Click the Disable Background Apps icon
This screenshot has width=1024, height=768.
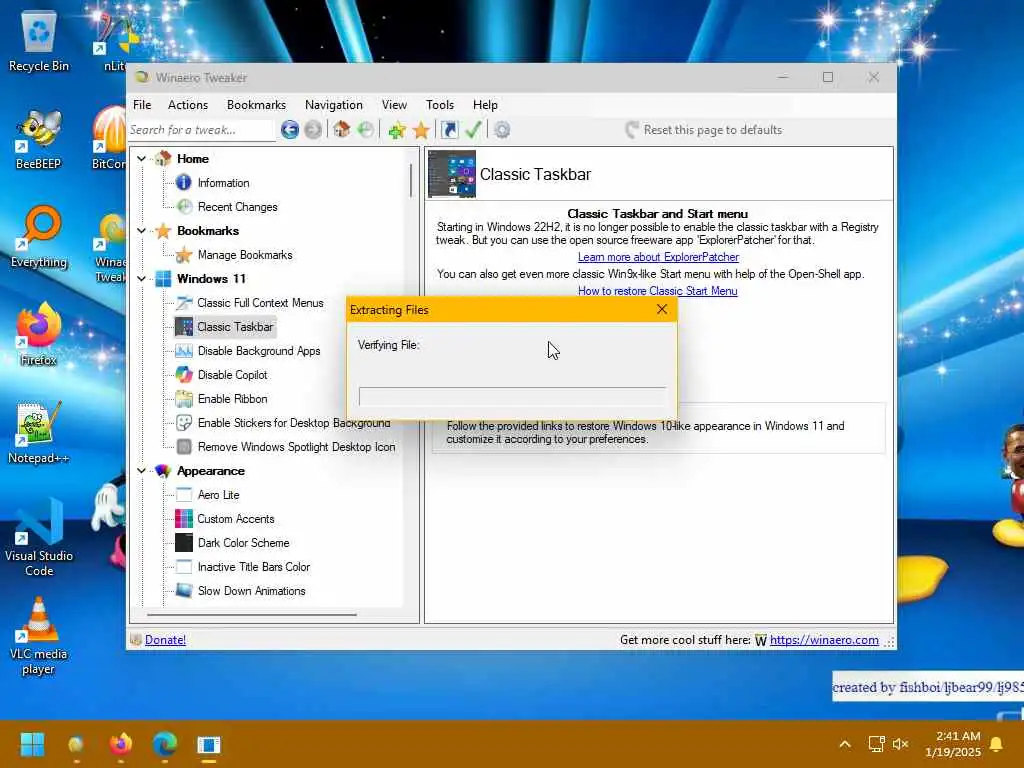click(x=184, y=351)
